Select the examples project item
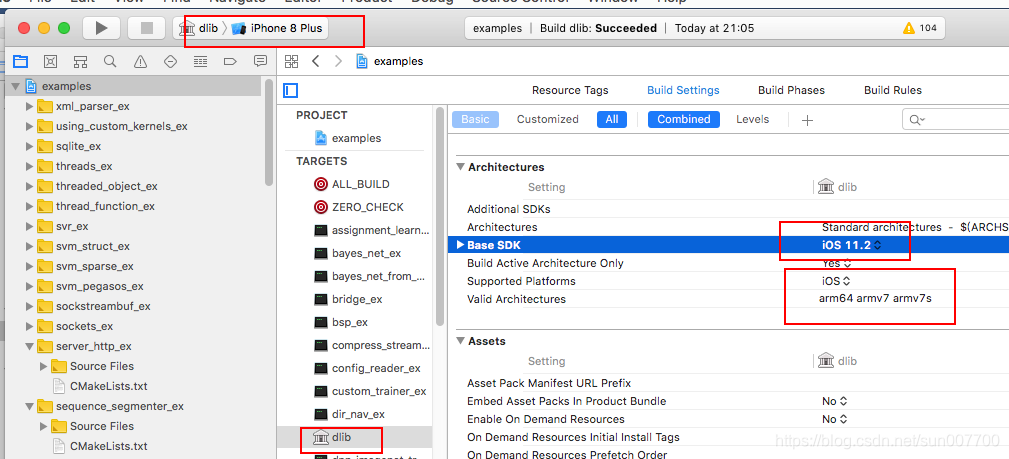 [x=348, y=138]
